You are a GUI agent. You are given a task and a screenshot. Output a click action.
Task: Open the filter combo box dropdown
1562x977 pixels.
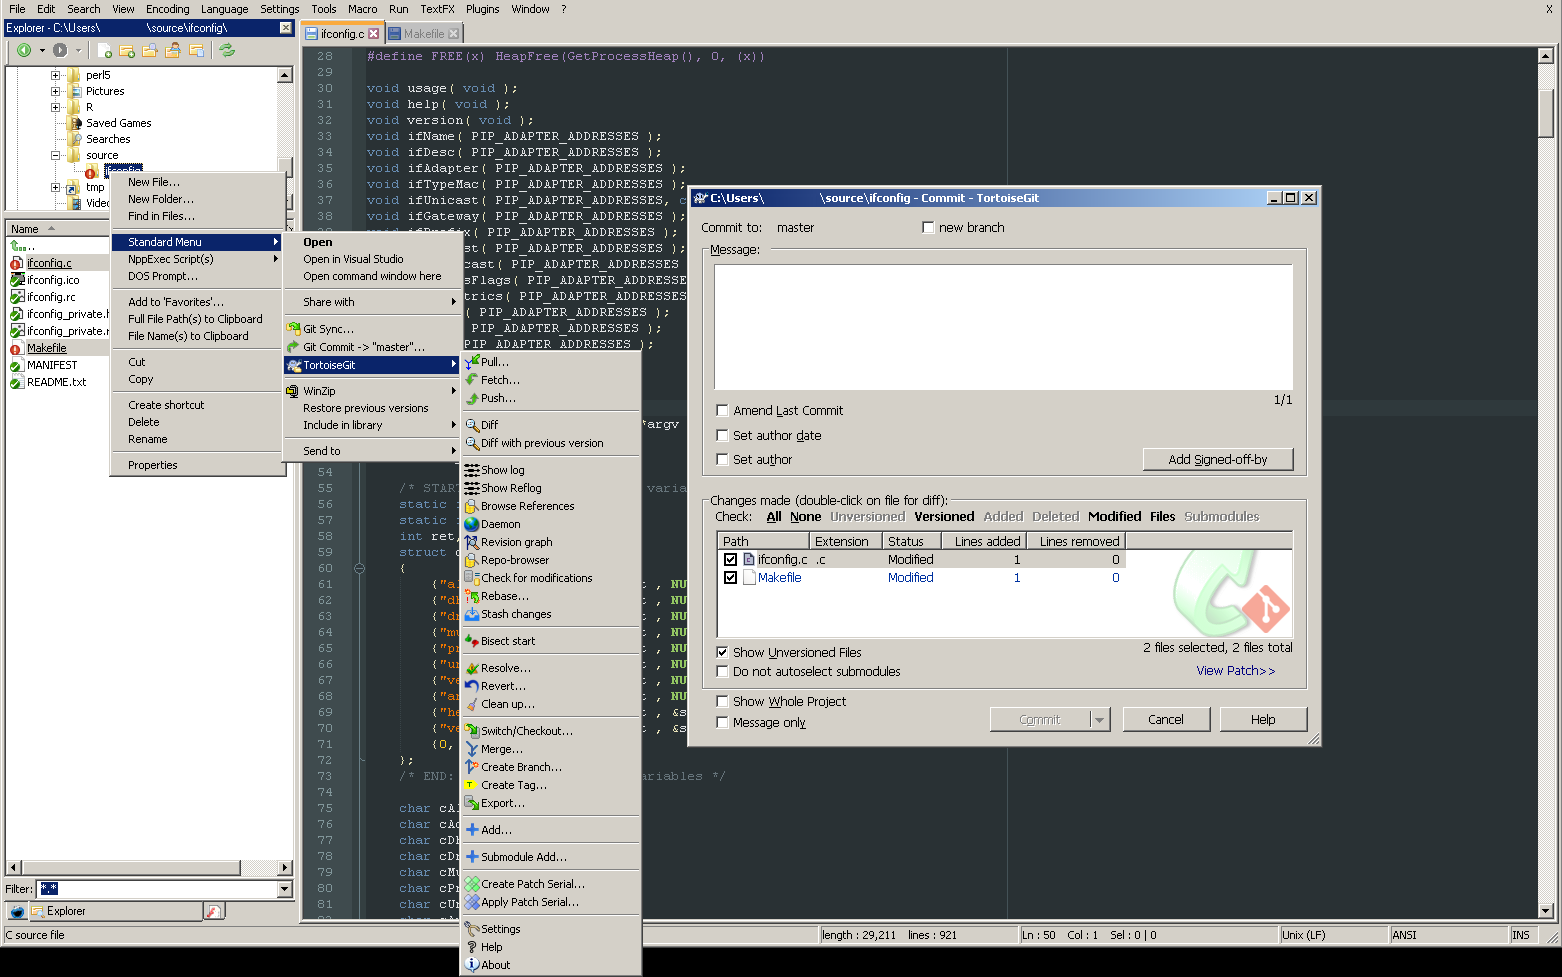pos(284,889)
